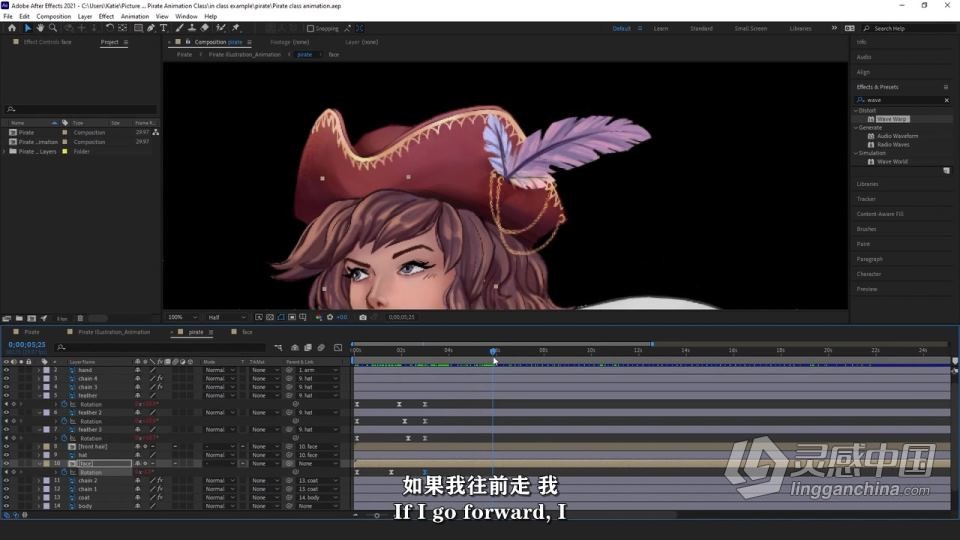Screen dimensions: 960x540
Task: Expand the hat layer twirl arrow
Action: tap(39, 455)
